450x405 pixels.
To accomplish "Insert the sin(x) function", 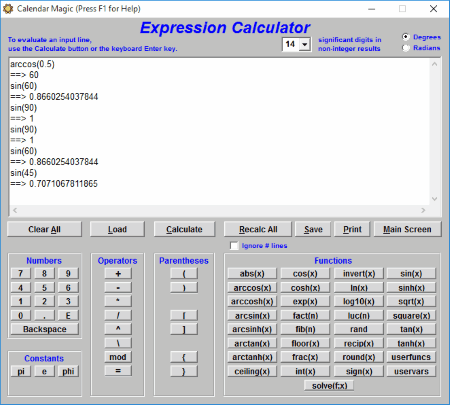I will (411, 274).
